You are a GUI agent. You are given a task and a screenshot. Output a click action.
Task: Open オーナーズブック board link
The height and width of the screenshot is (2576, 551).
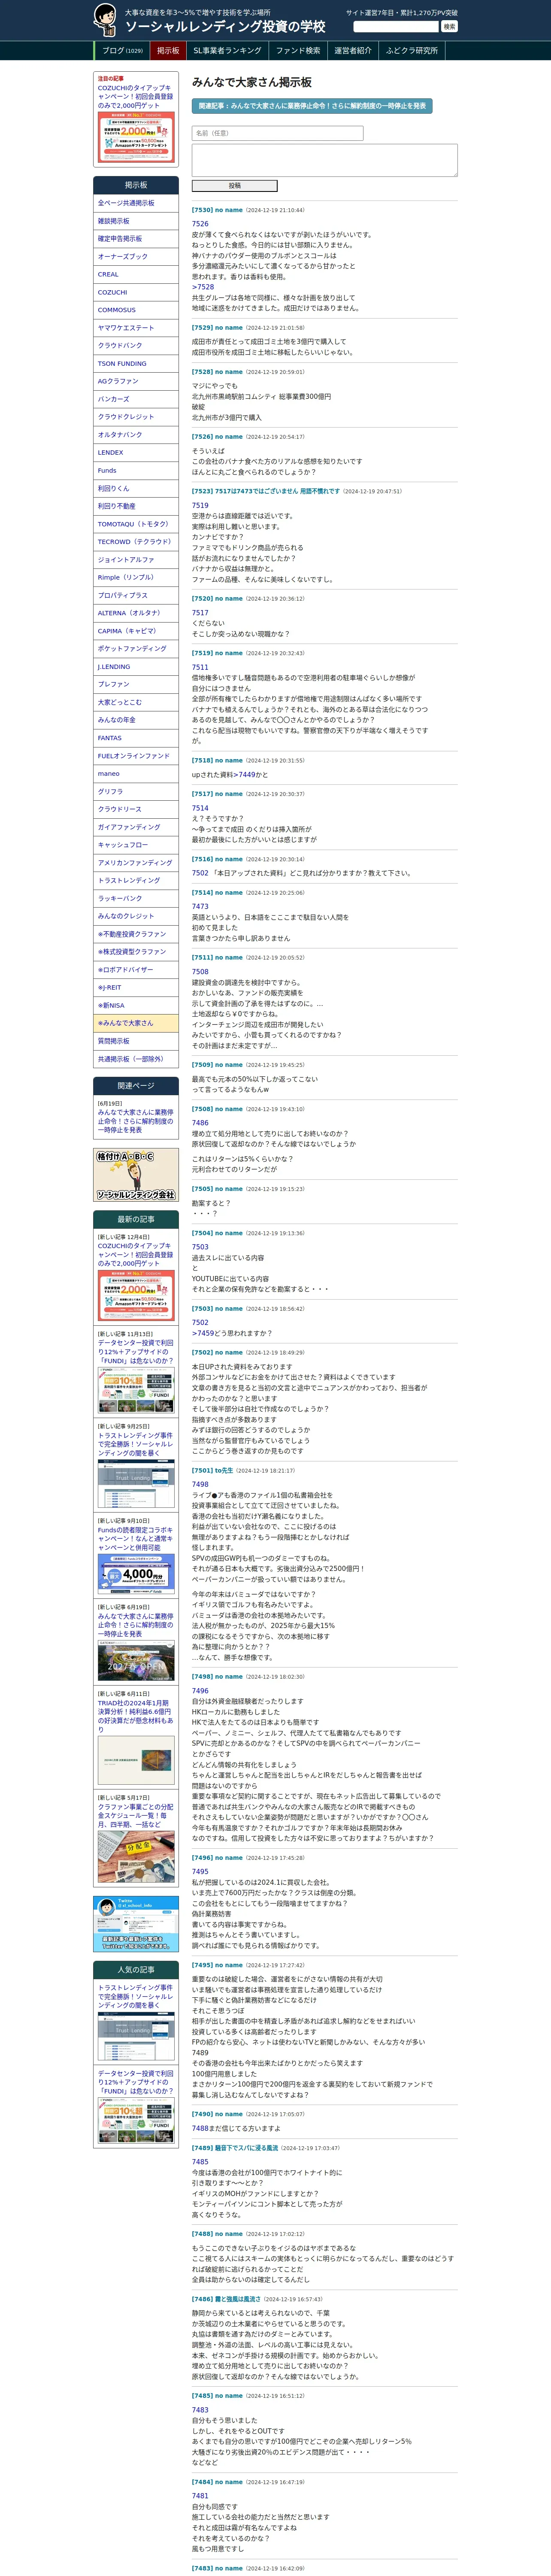[136, 257]
